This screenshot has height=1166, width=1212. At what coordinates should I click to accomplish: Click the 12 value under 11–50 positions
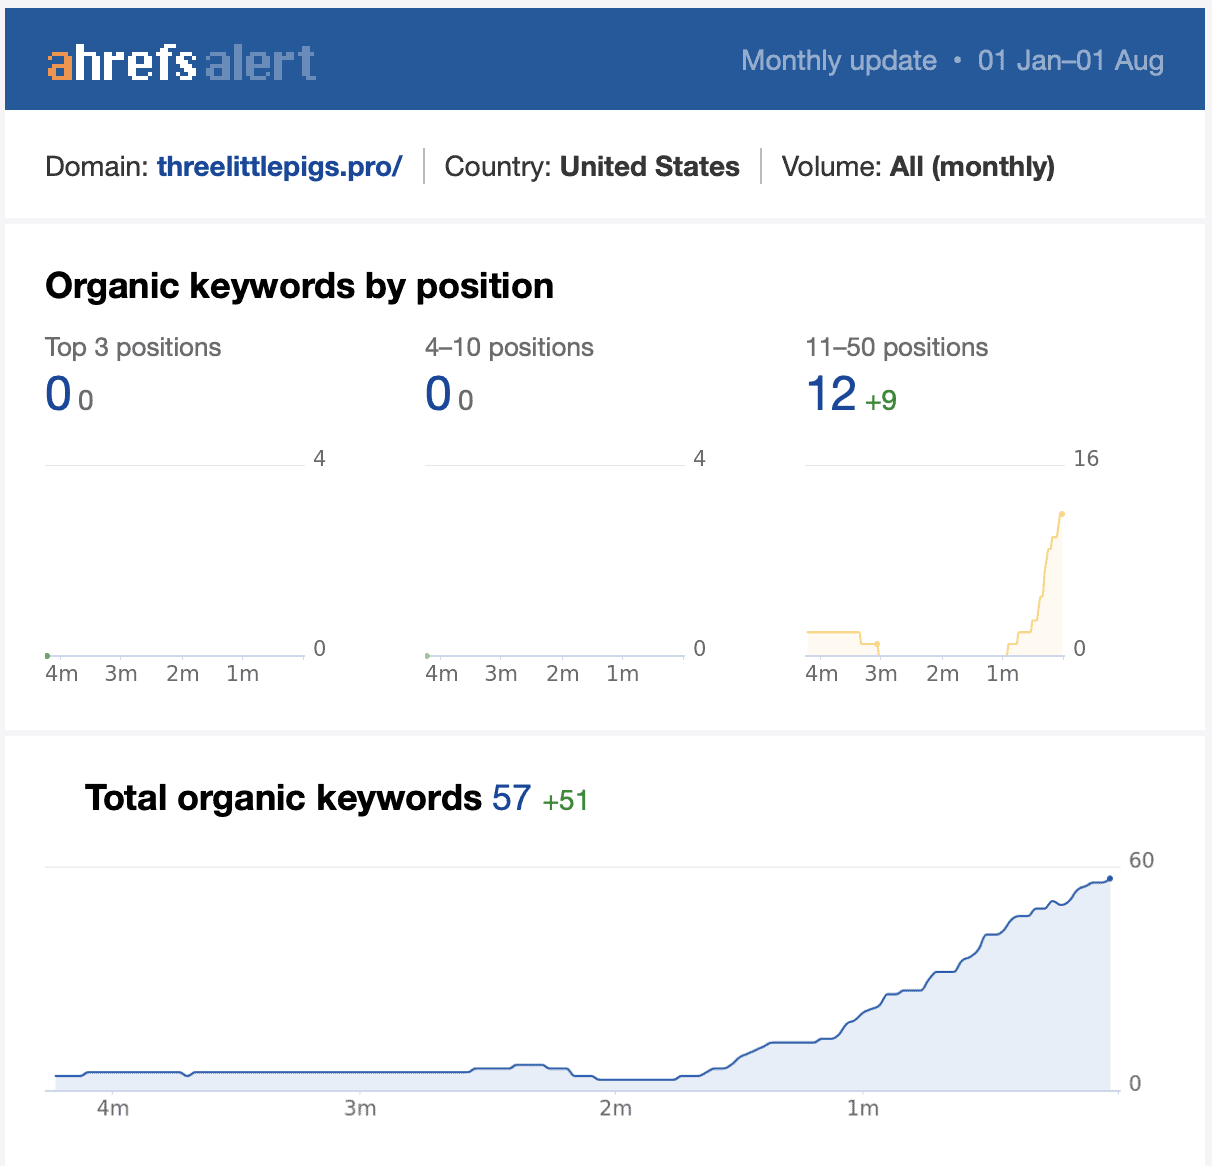pyautogui.click(x=831, y=394)
